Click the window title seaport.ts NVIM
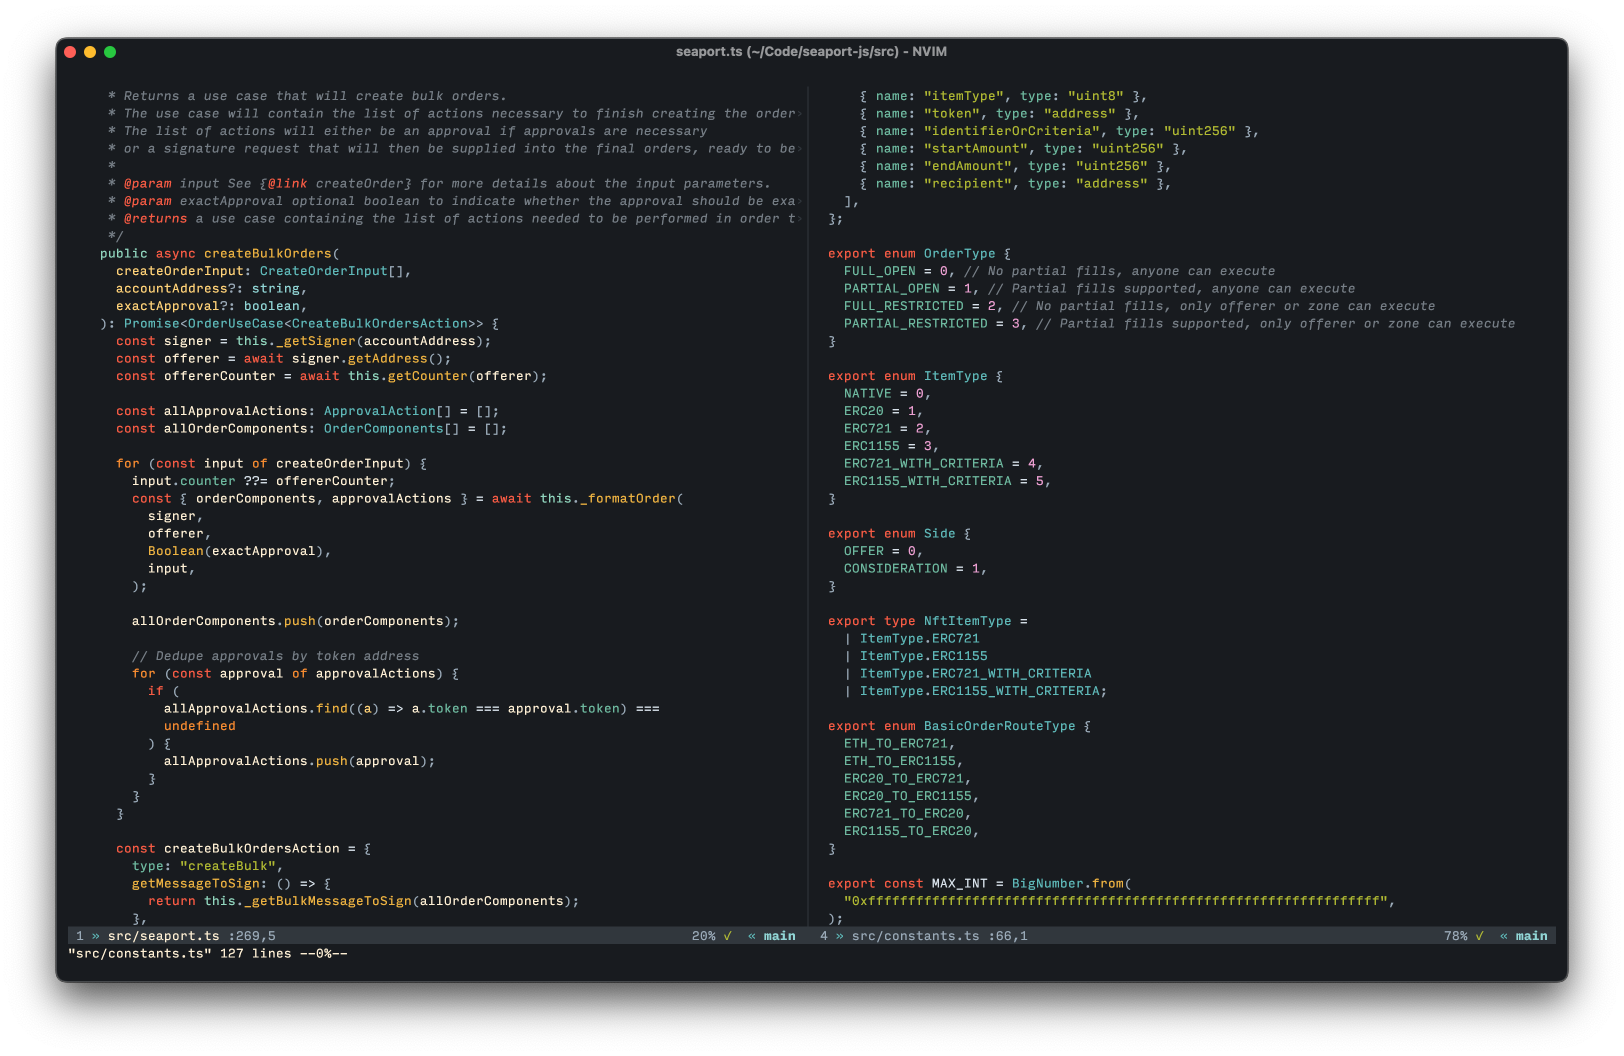 coord(811,52)
